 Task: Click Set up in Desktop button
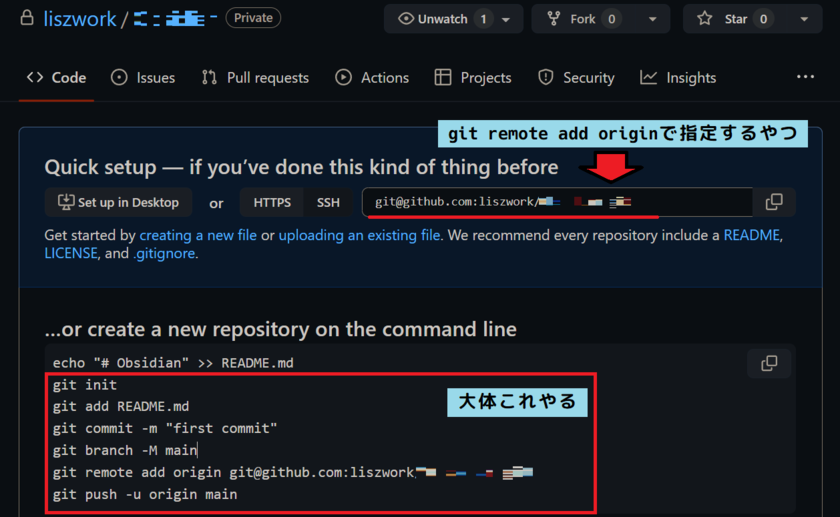118,202
